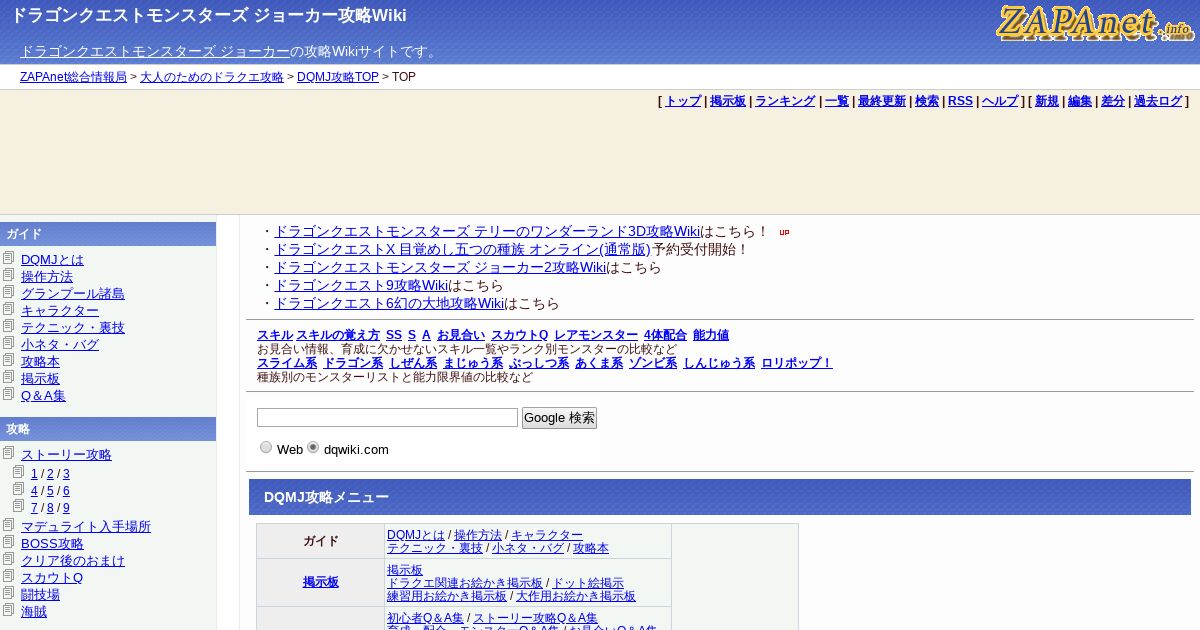This screenshot has height=630, width=1200.
Task: Open the スキルの覚え方 link
Action: [x=338, y=335]
